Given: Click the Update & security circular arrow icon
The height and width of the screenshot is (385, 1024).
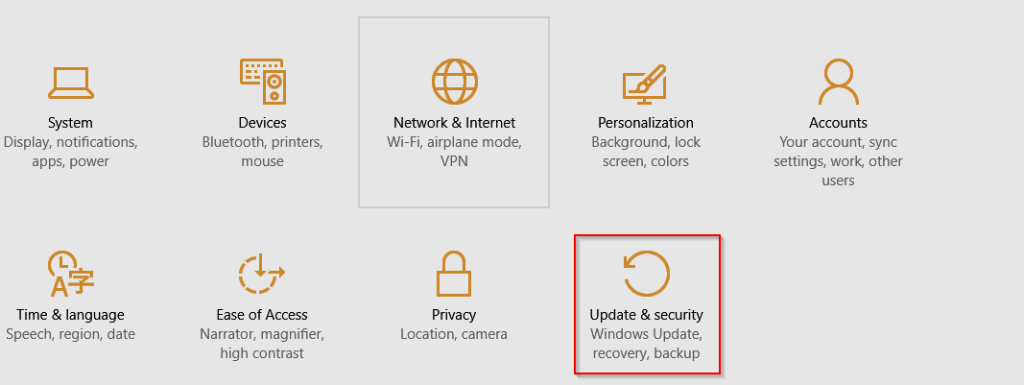Looking at the screenshot, I should tap(647, 273).
